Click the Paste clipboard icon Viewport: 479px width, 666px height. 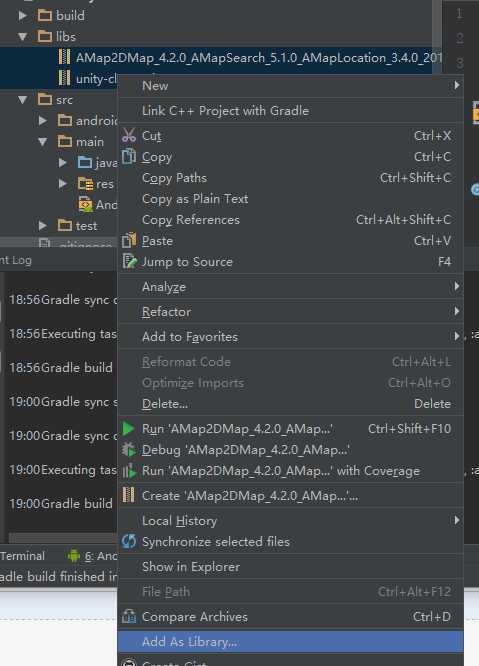click(129, 240)
